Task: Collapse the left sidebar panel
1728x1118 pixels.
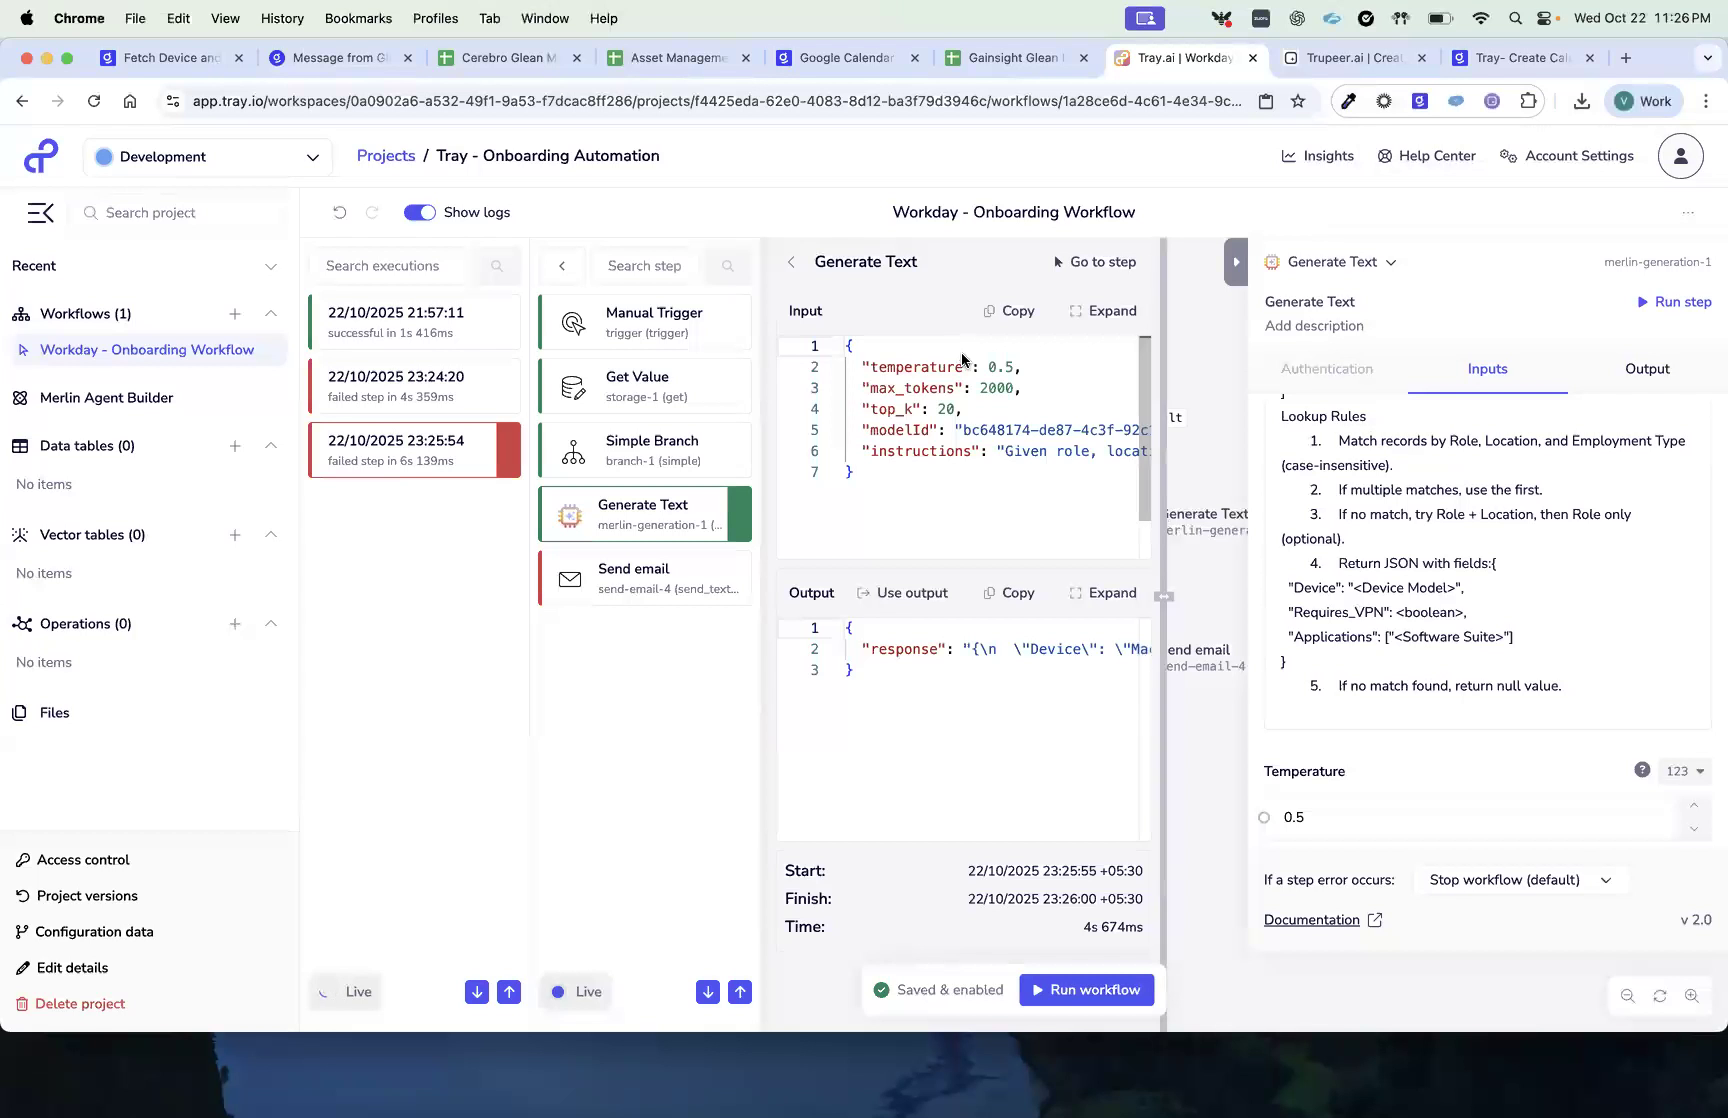Action: pyautogui.click(x=40, y=212)
